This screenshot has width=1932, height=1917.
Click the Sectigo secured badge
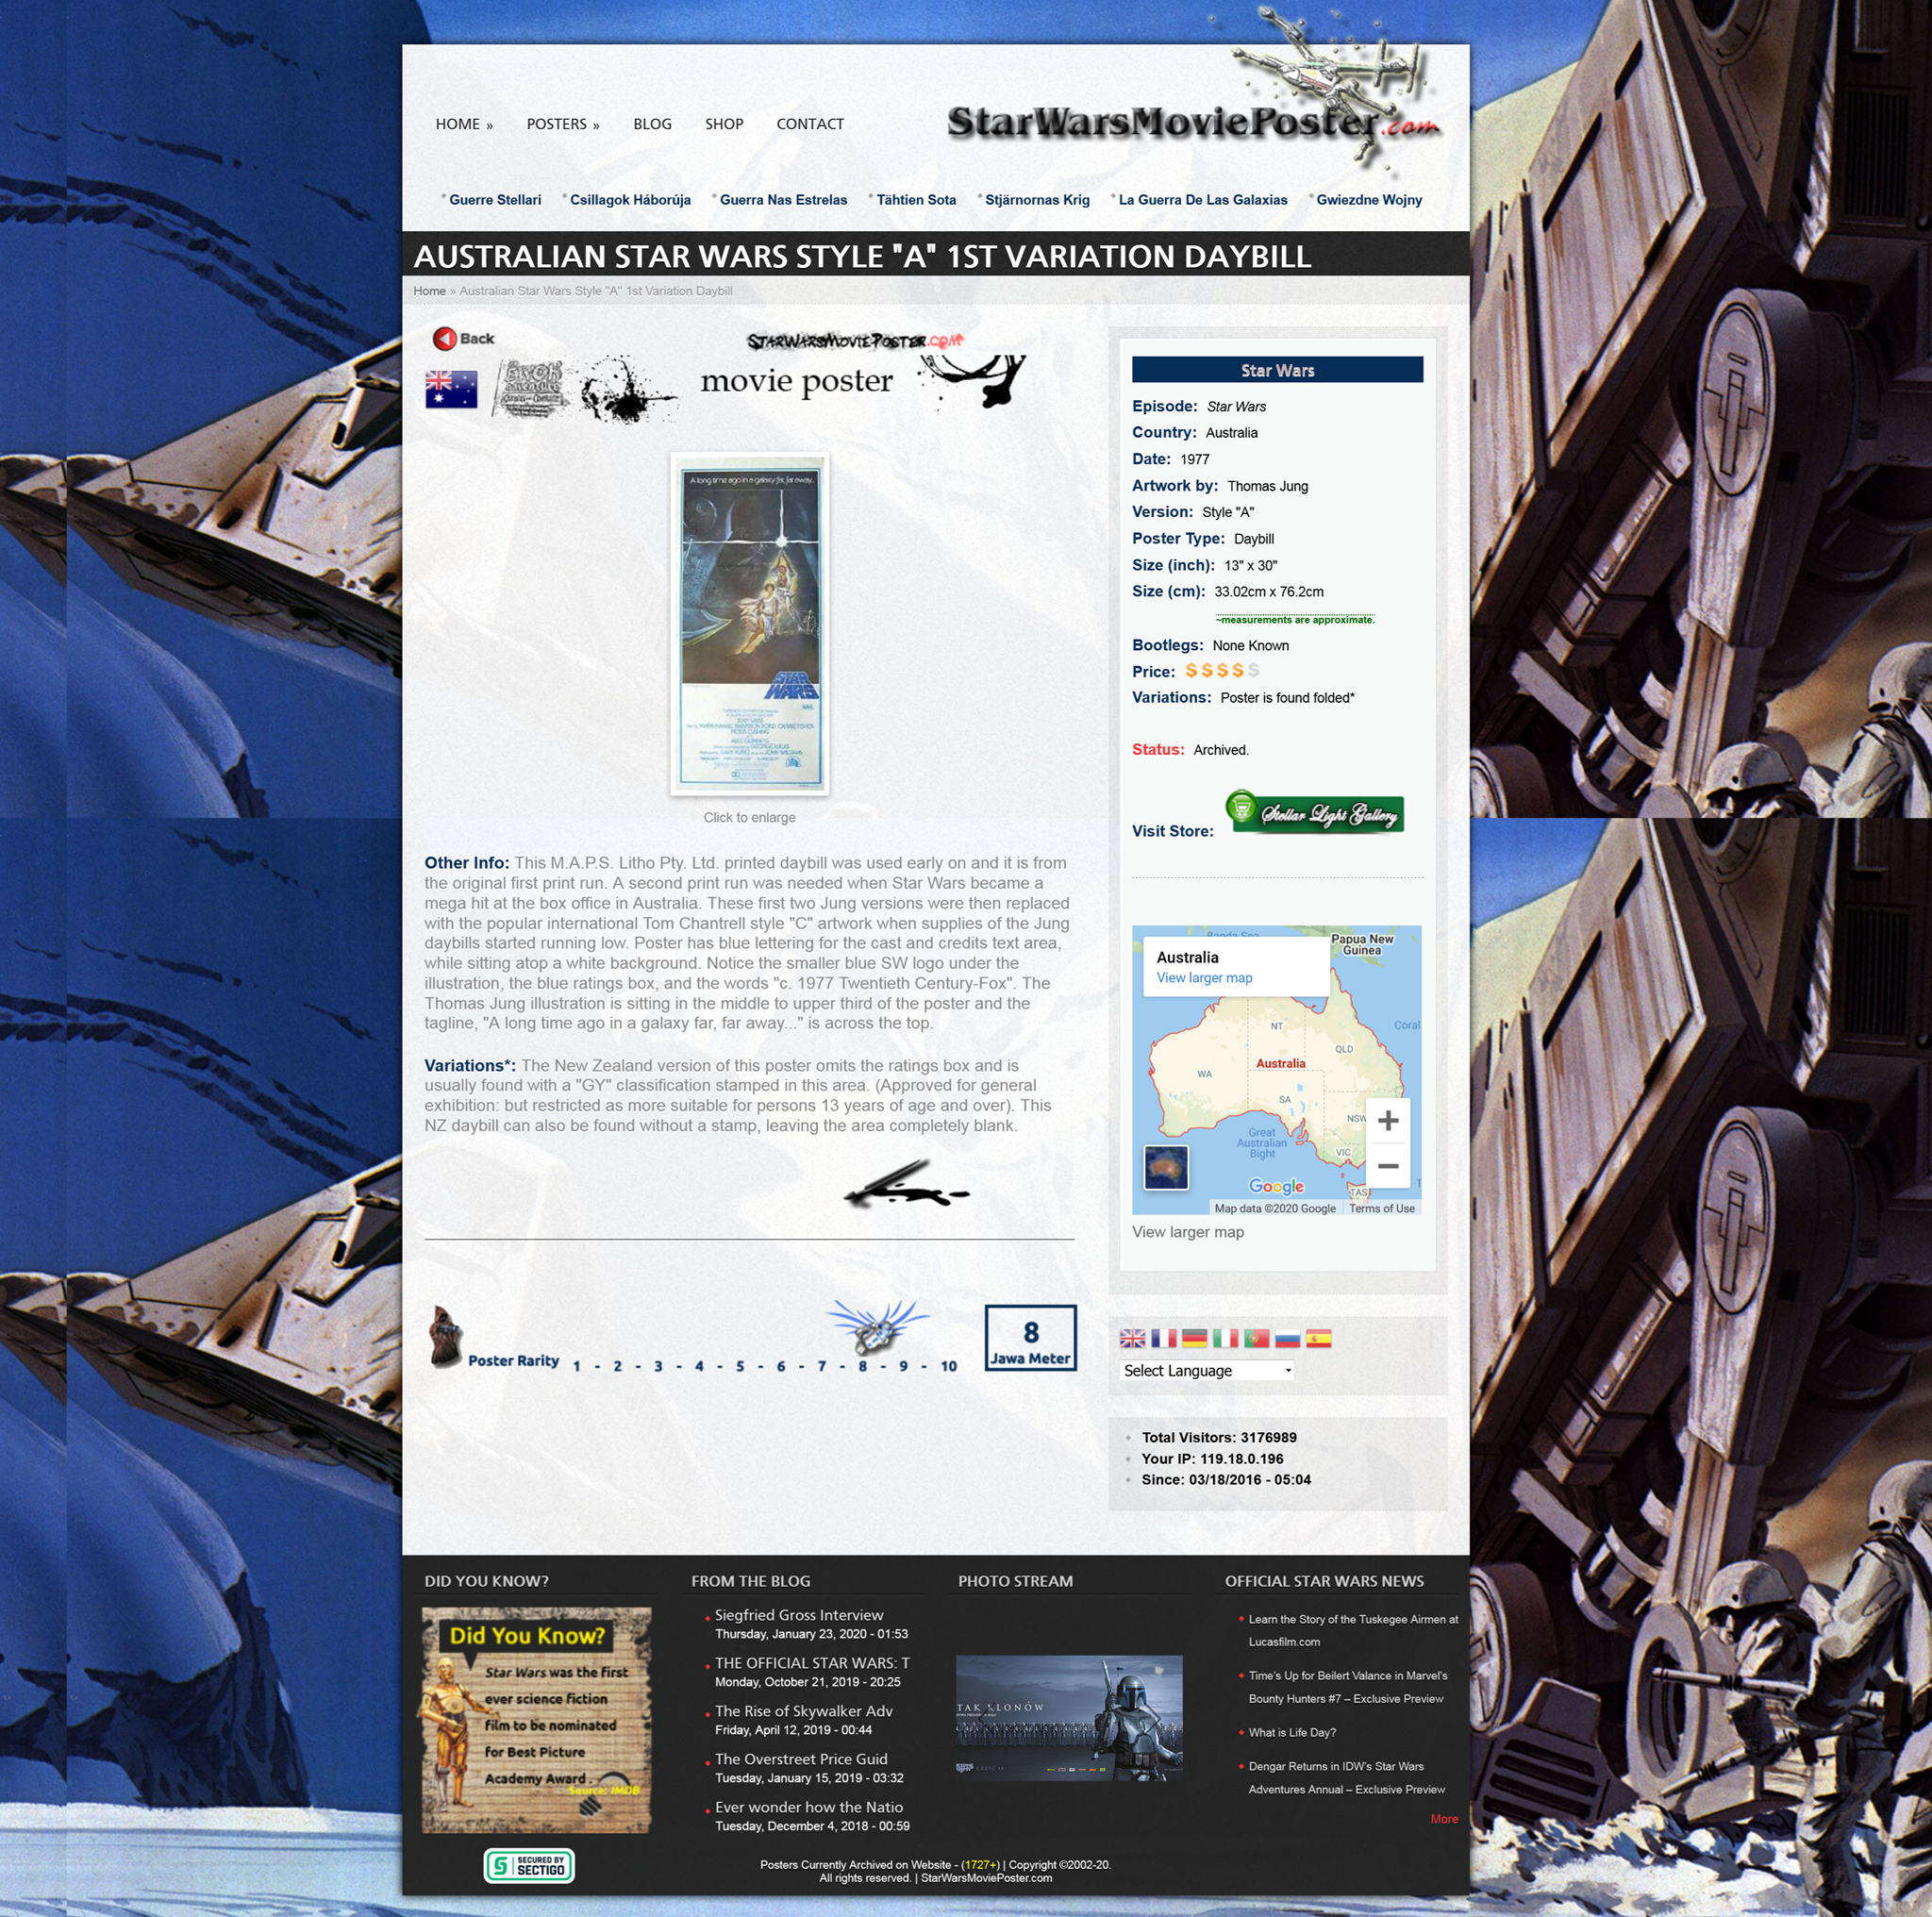529,1865
